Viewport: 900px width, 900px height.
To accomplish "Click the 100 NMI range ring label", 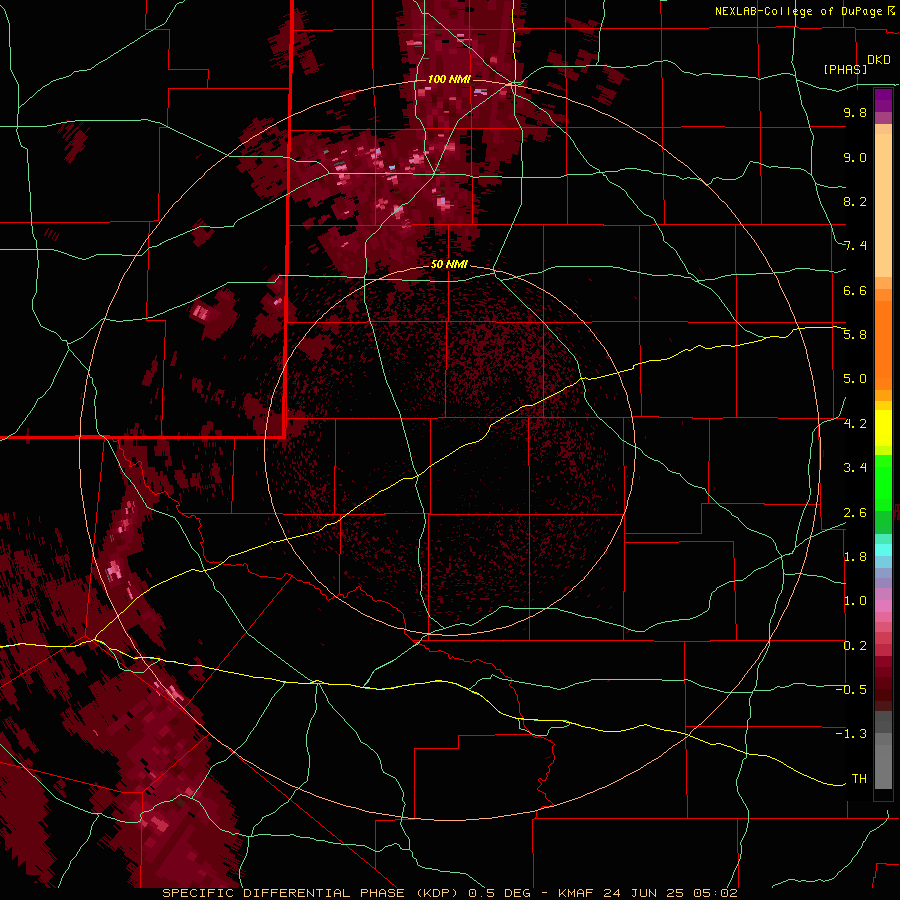I will tap(449, 79).
